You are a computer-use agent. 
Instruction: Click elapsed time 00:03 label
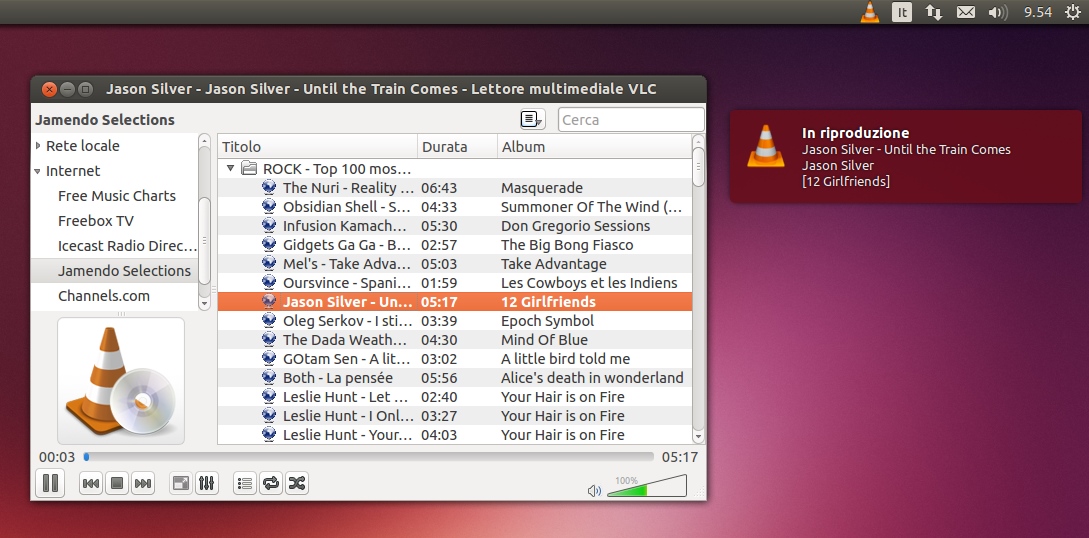click(57, 457)
